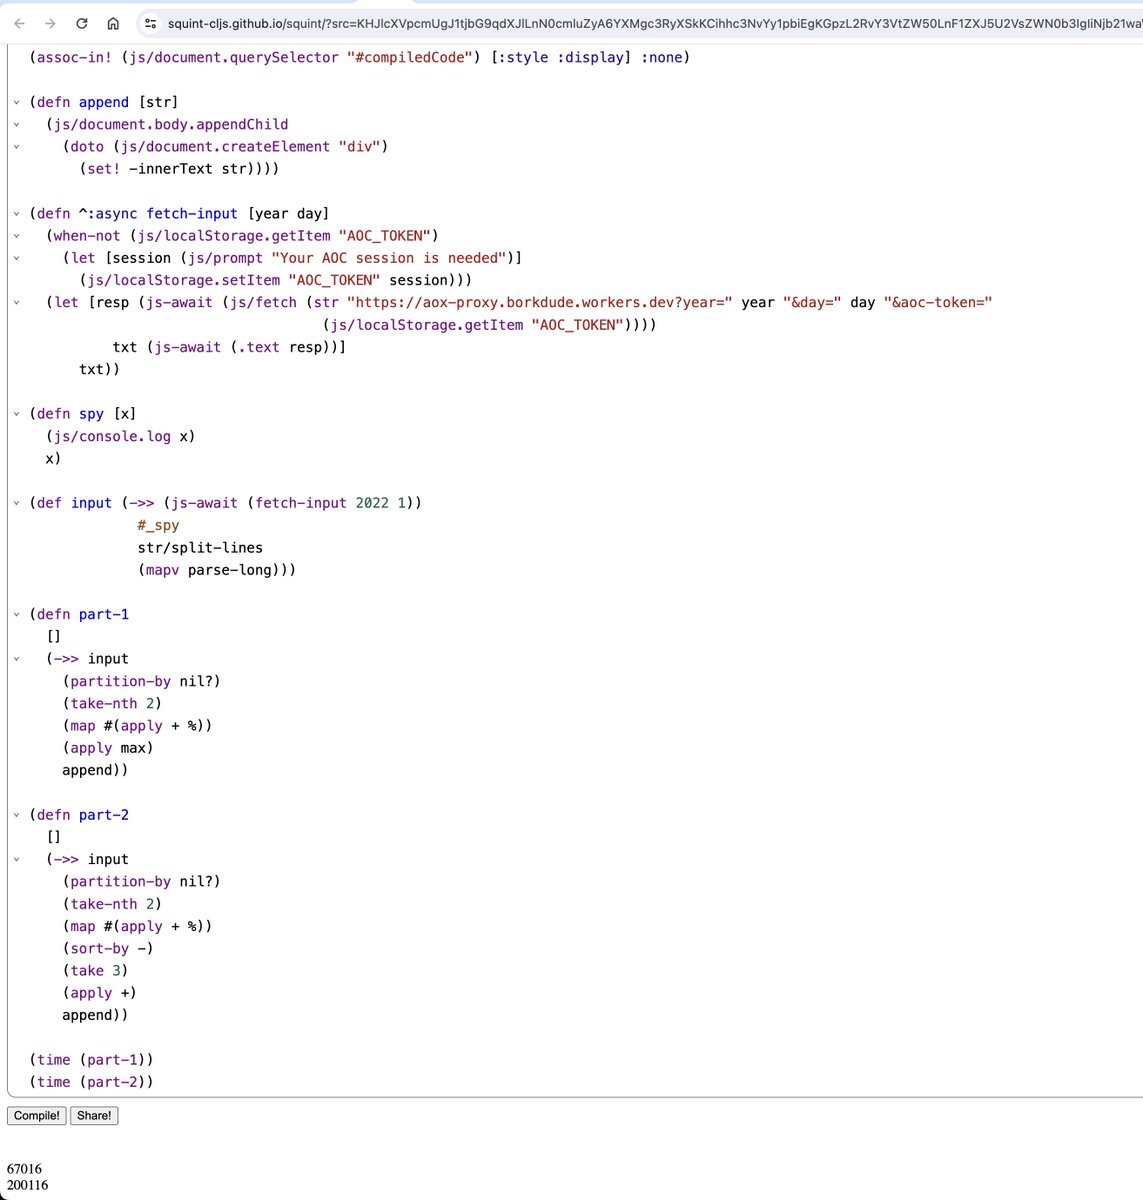Collapse the defn part-2 function
This screenshot has width=1143, height=1200.
[x=17, y=814]
